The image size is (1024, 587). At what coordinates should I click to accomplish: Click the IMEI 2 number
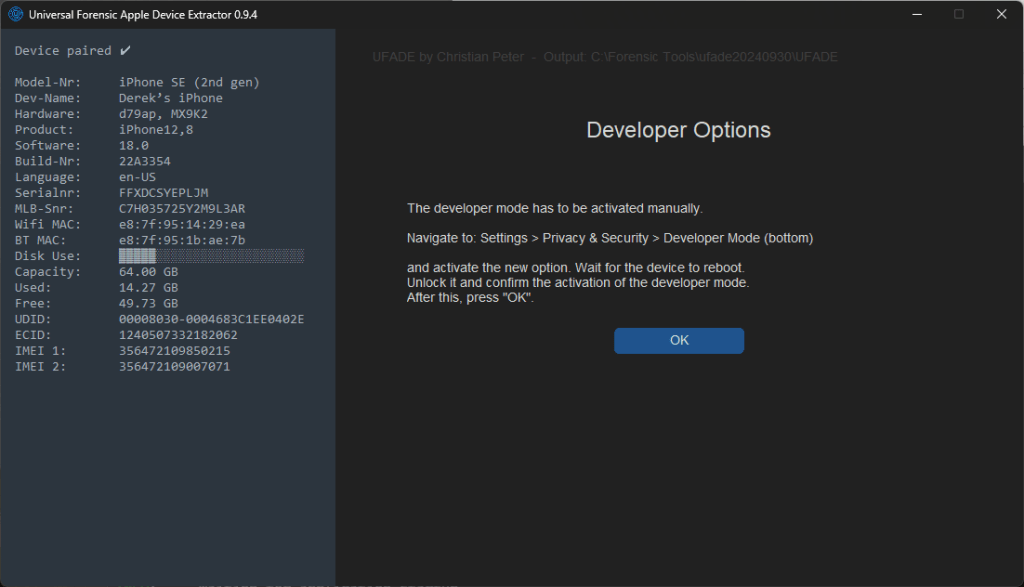[x=174, y=367]
